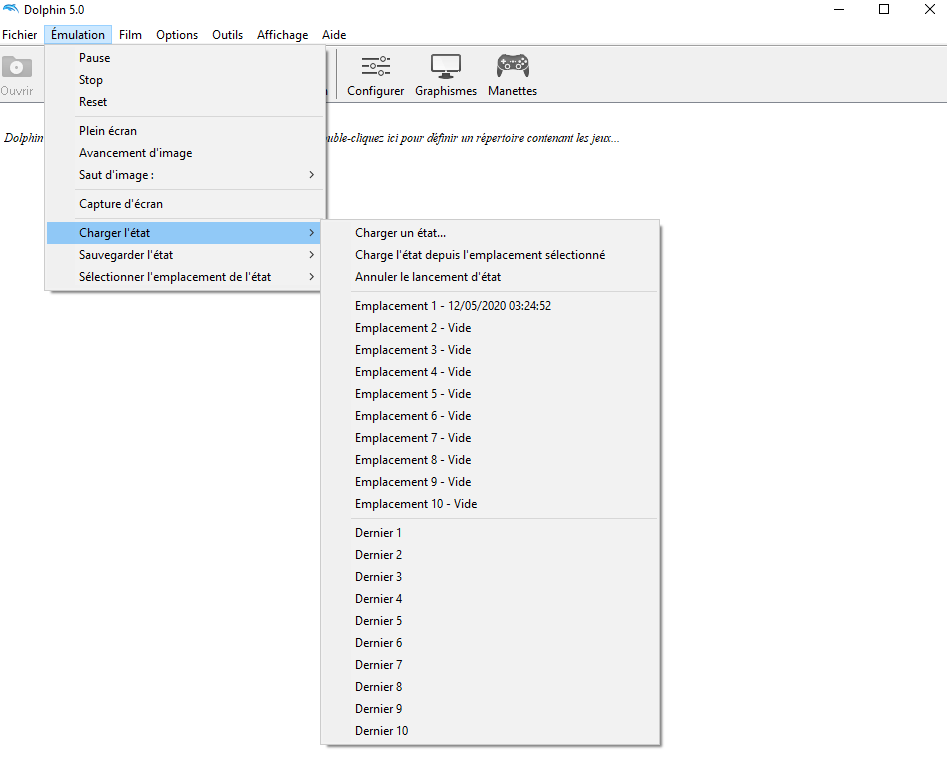Viewport: 948px width, 762px height.
Task: Load Emplacement 9 - Vide
Action: 490,481
